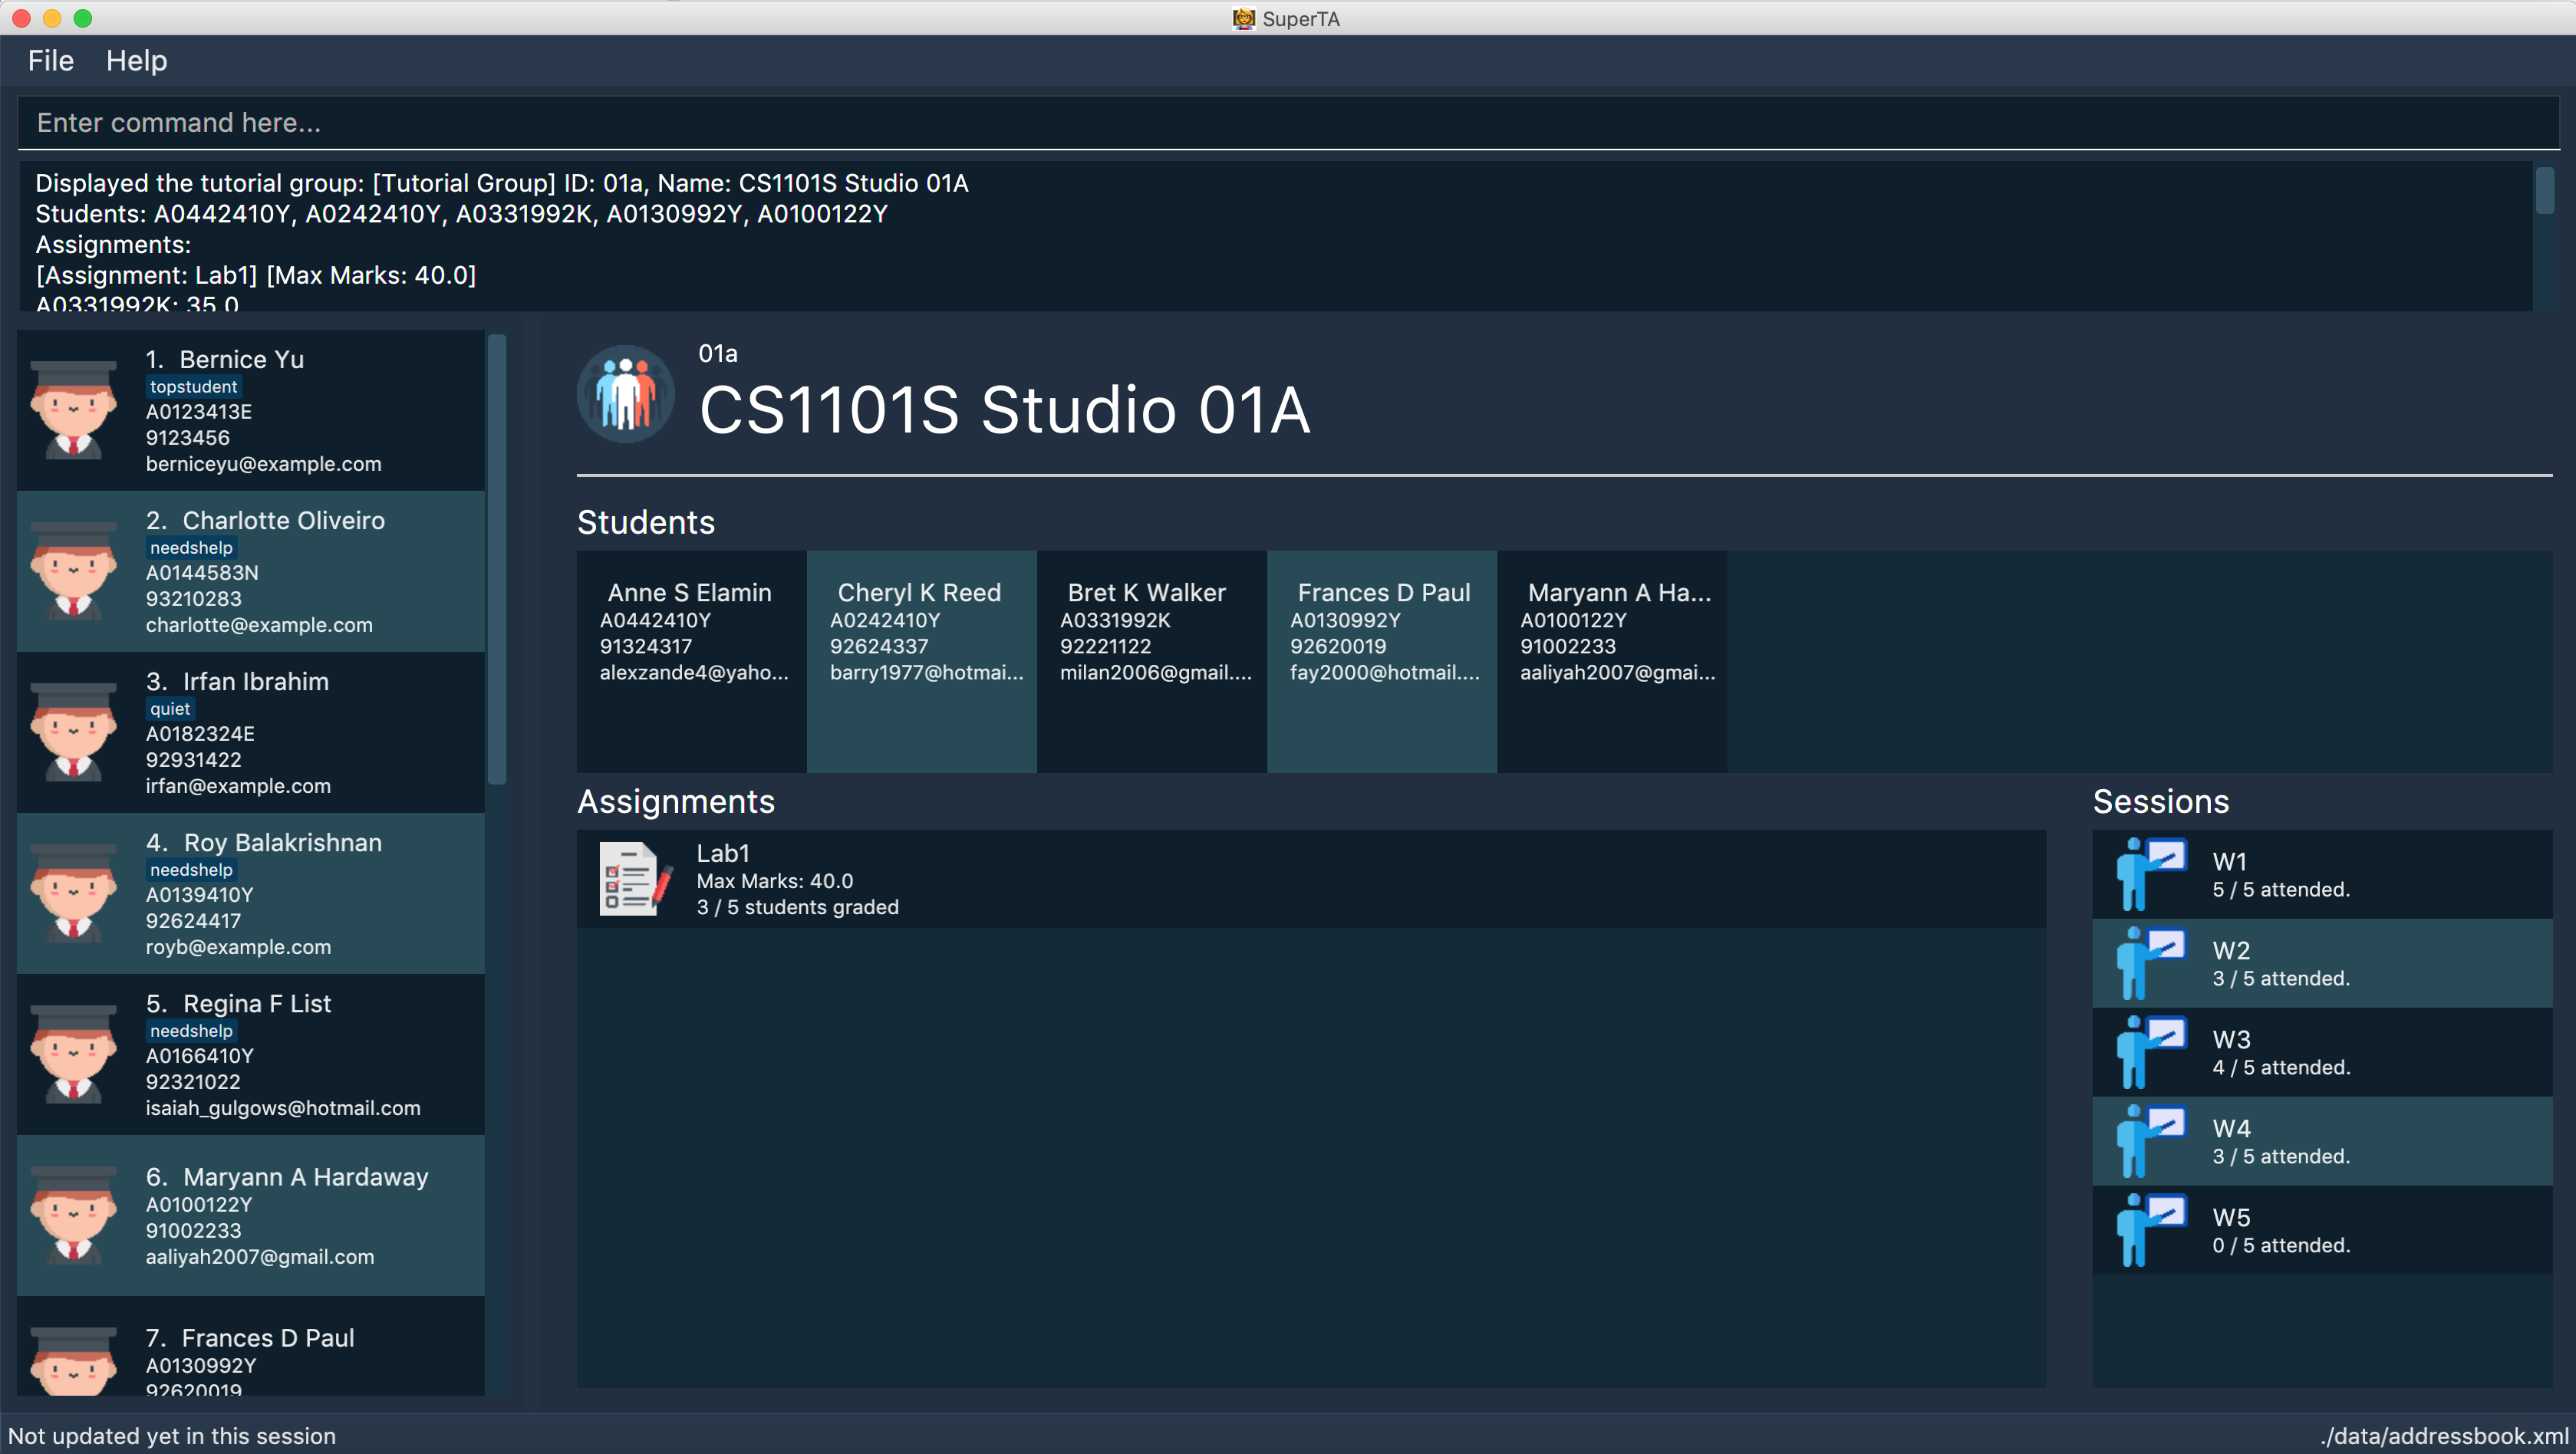This screenshot has height=1454, width=2576.
Task: Select session W3 4 / 5 attended
Action: 2322,1052
